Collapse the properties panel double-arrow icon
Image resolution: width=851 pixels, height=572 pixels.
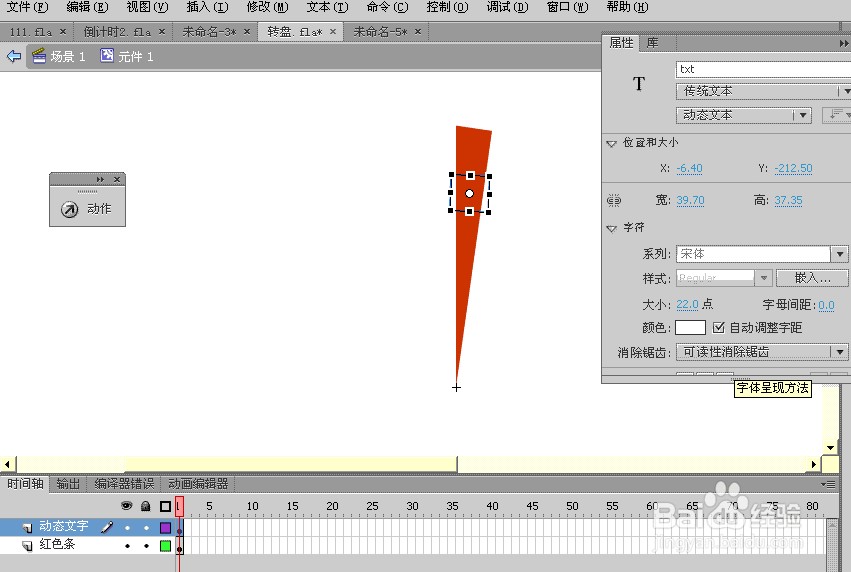(x=844, y=43)
